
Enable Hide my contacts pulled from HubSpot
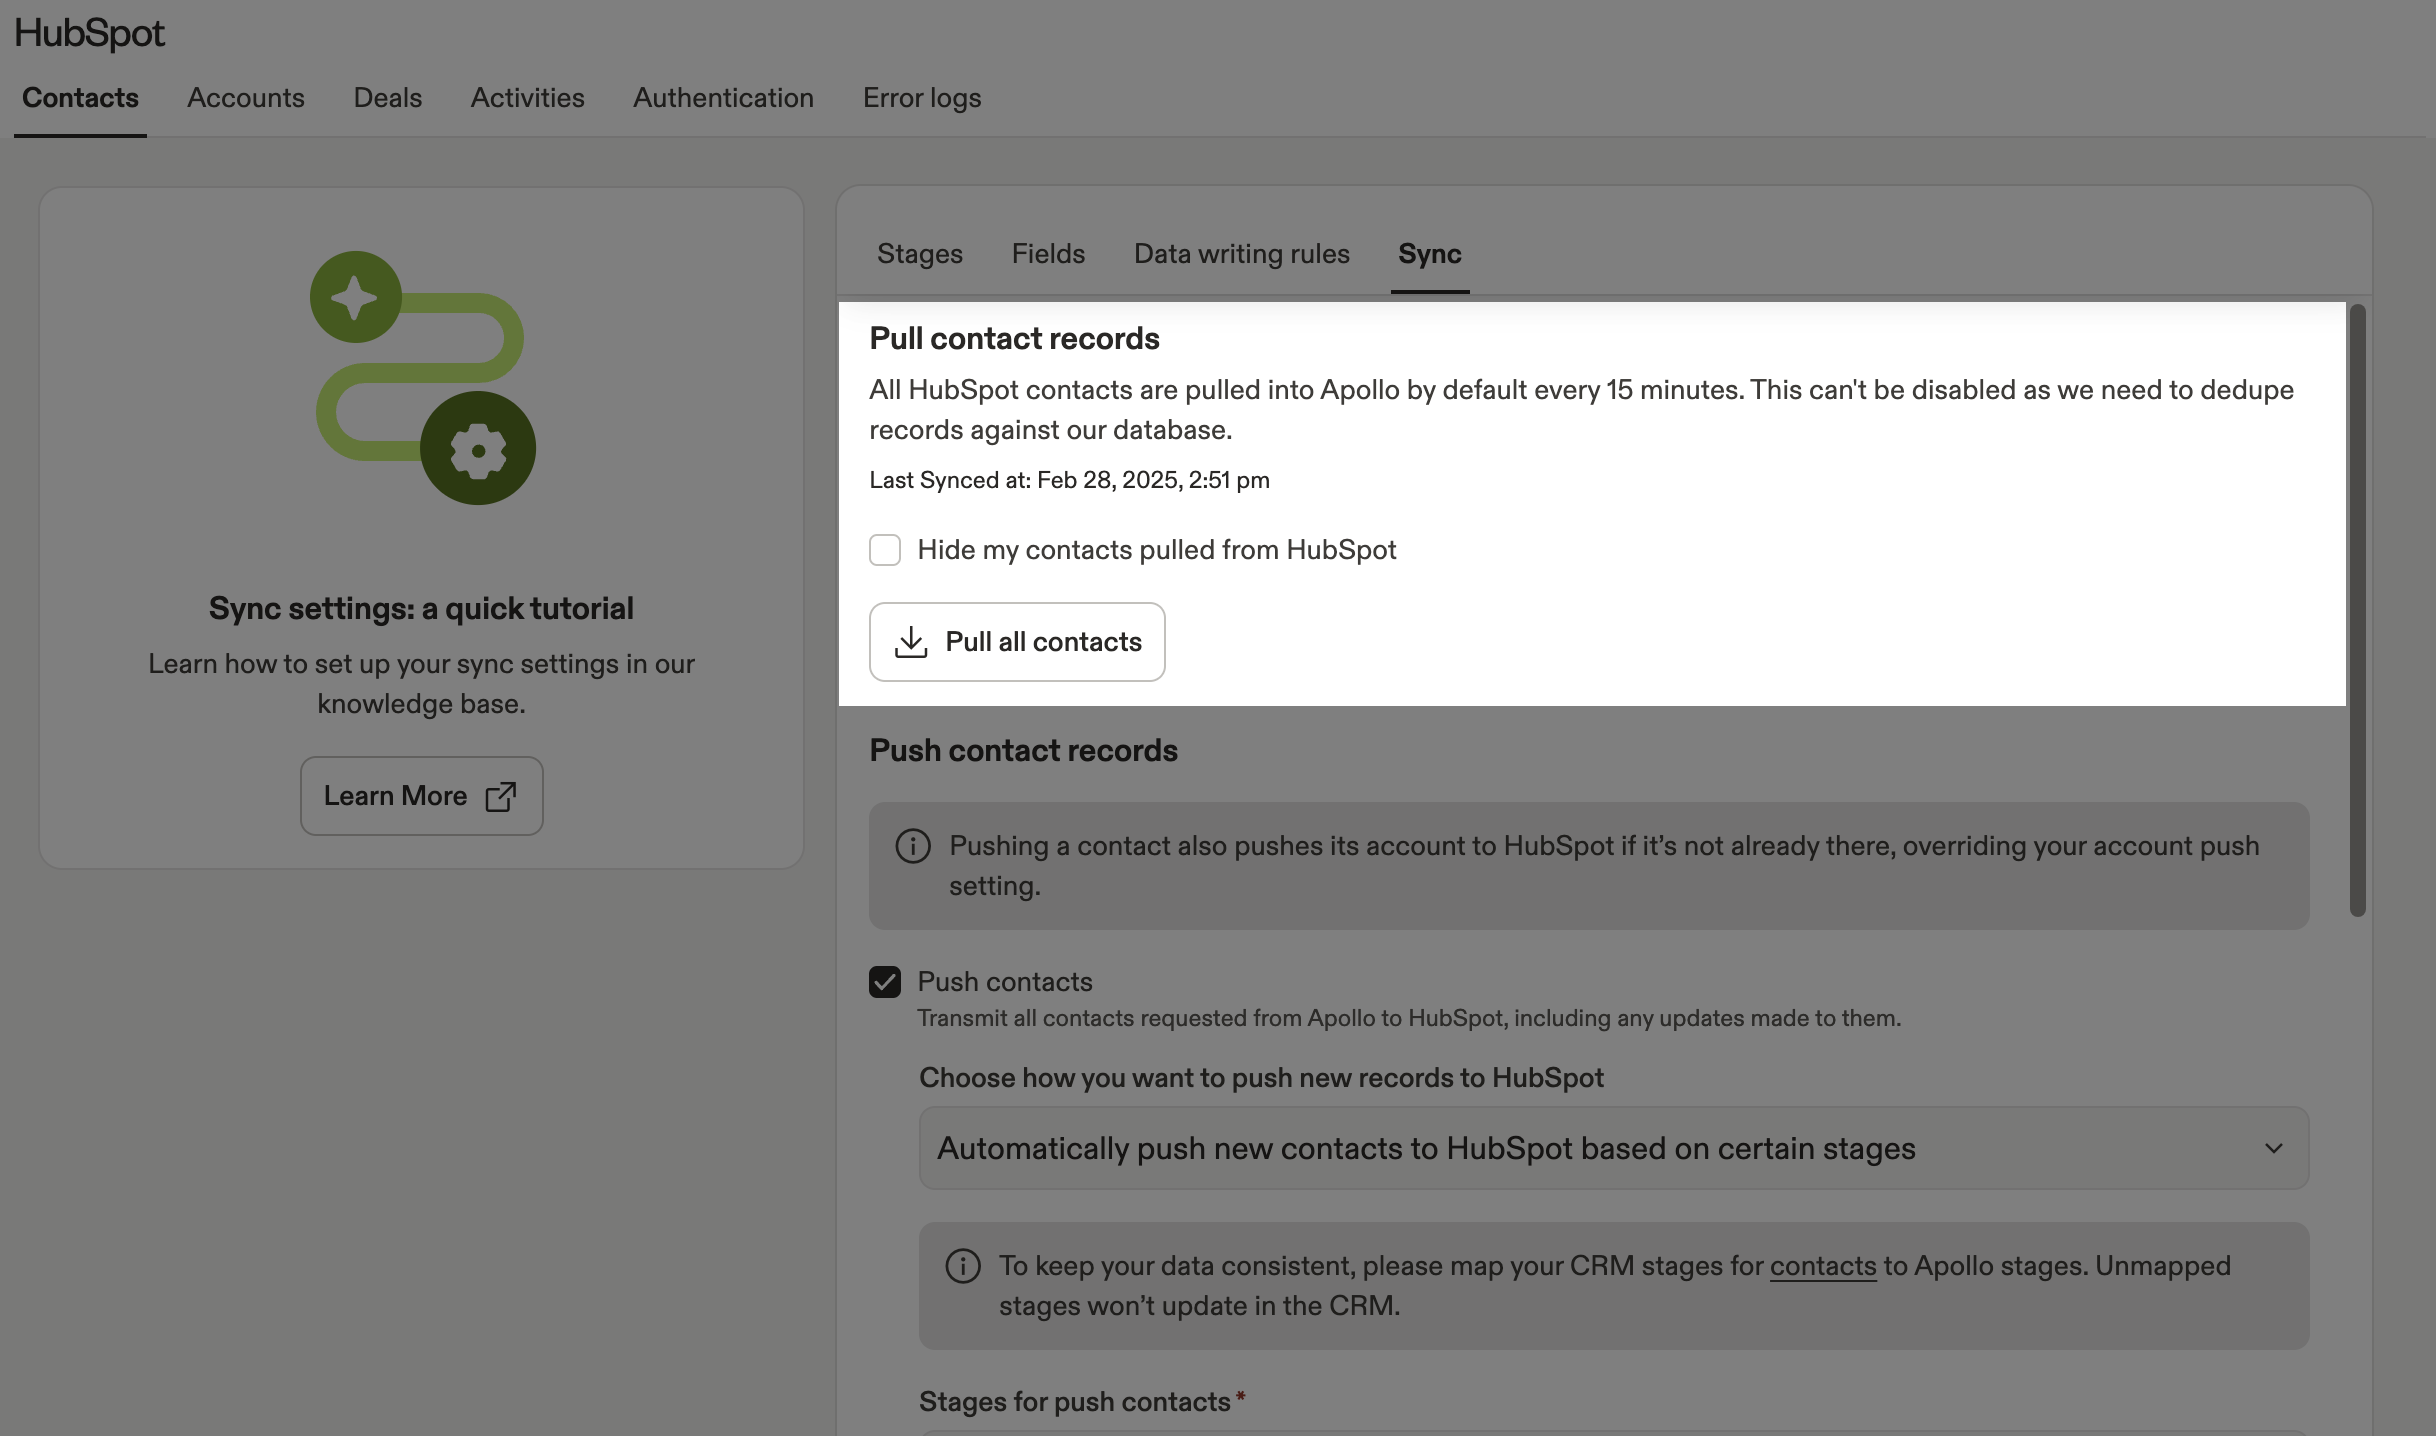tap(885, 550)
